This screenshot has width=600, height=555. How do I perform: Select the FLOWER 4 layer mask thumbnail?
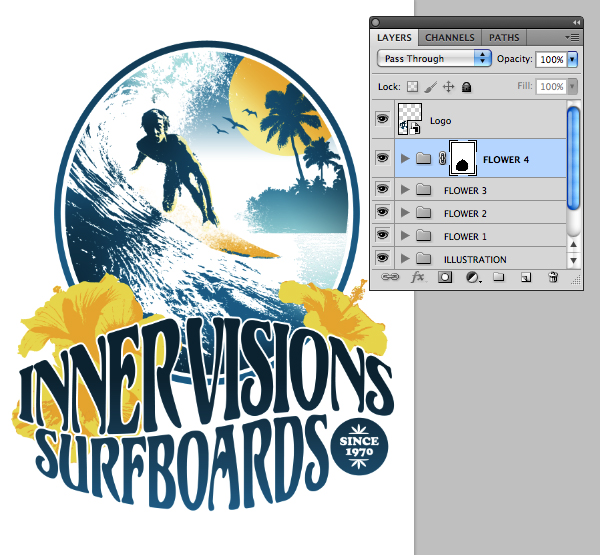tap(463, 158)
